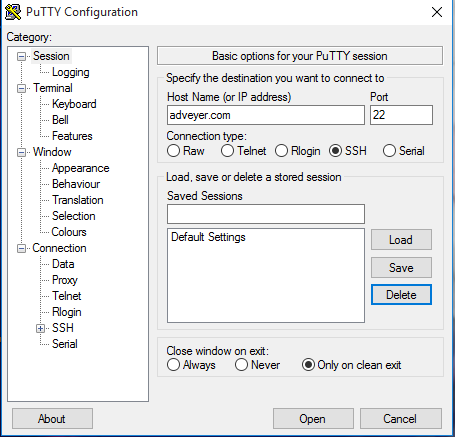Click the Save session button
The image size is (455, 437).
[401, 267]
